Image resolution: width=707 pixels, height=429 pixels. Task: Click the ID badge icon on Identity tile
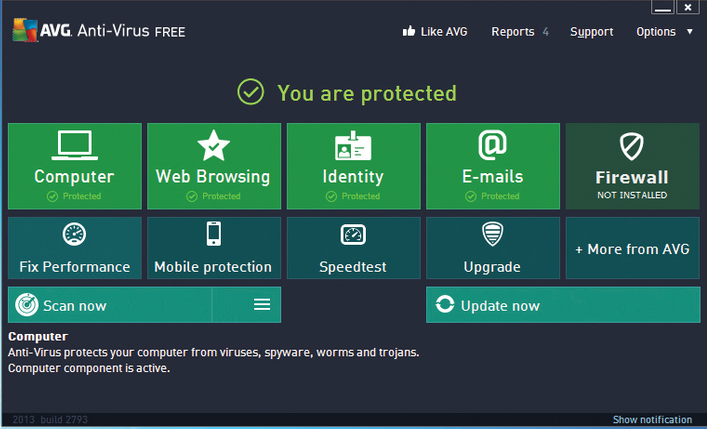pyautogui.click(x=353, y=146)
